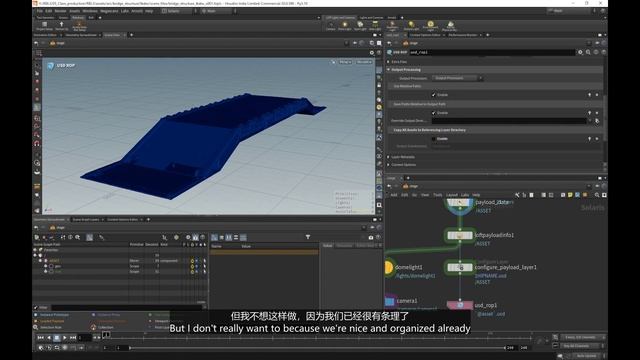
Task: Click the Play backward button
Action: tap(49, 338)
